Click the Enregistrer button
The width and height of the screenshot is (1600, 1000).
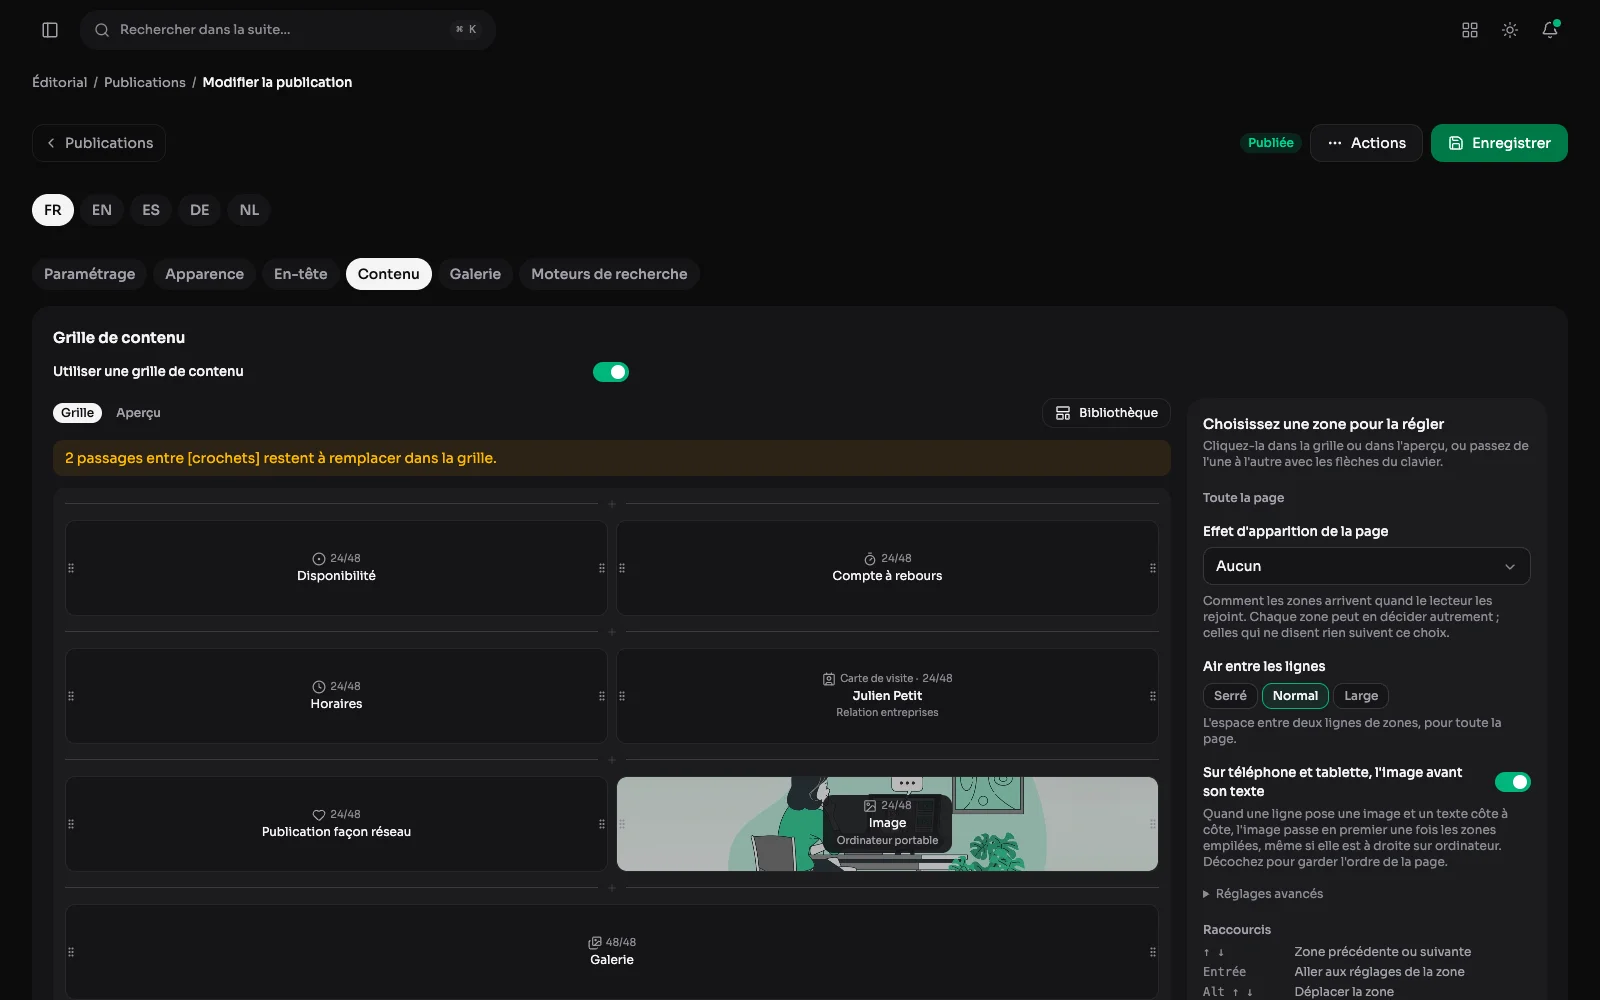(x=1499, y=143)
